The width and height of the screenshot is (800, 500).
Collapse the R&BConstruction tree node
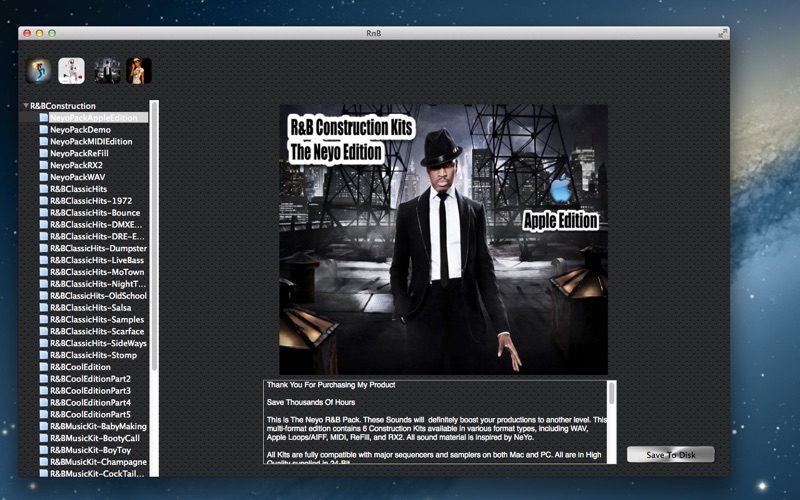point(26,106)
